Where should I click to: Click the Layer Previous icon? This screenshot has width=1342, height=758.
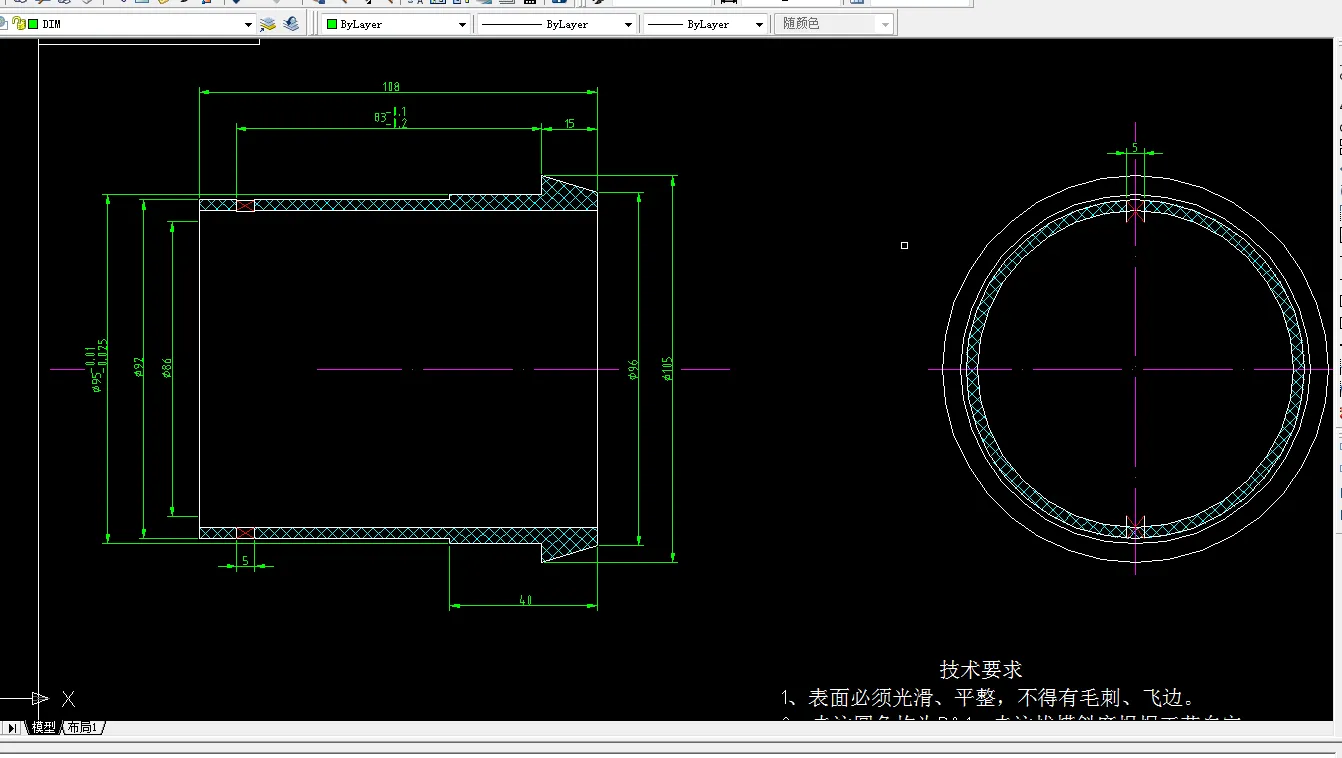291,24
